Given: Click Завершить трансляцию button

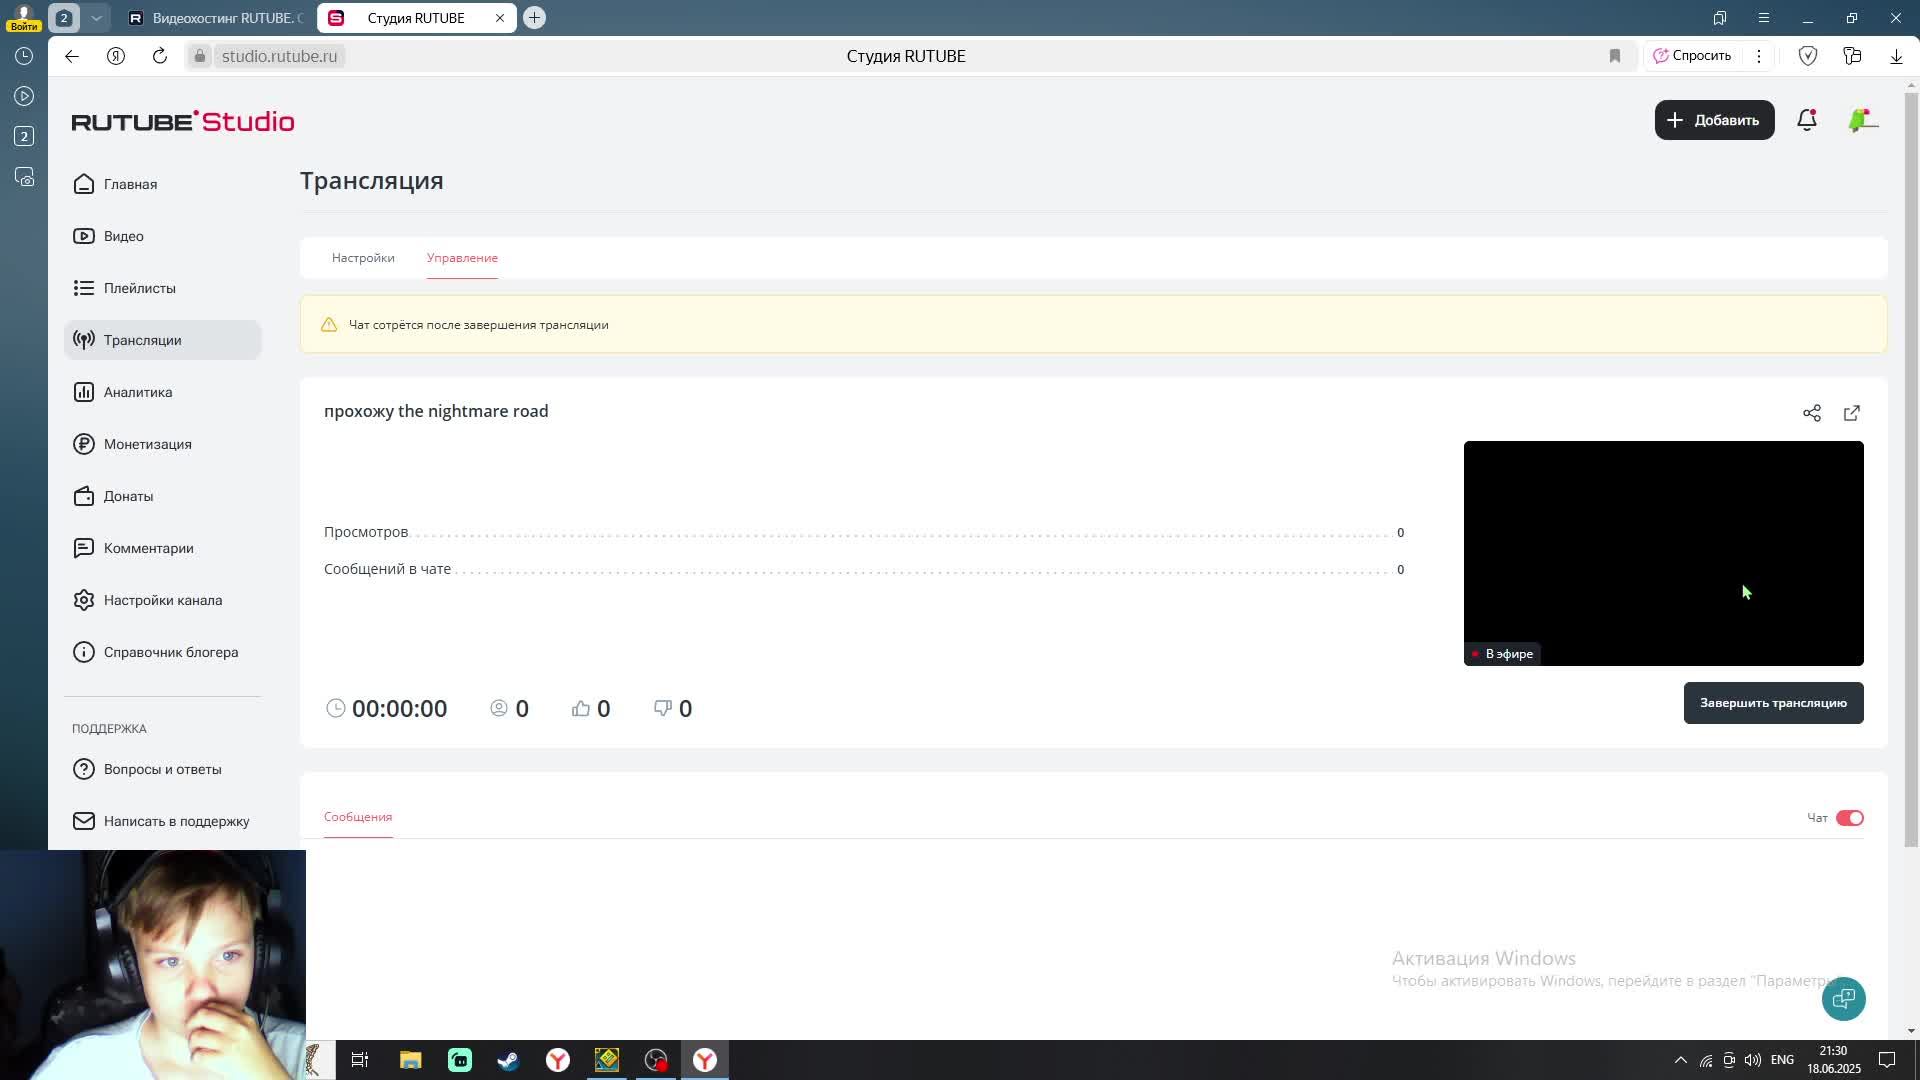Looking at the screenshot, I should pyautogui.click(x=1772, y=703).
